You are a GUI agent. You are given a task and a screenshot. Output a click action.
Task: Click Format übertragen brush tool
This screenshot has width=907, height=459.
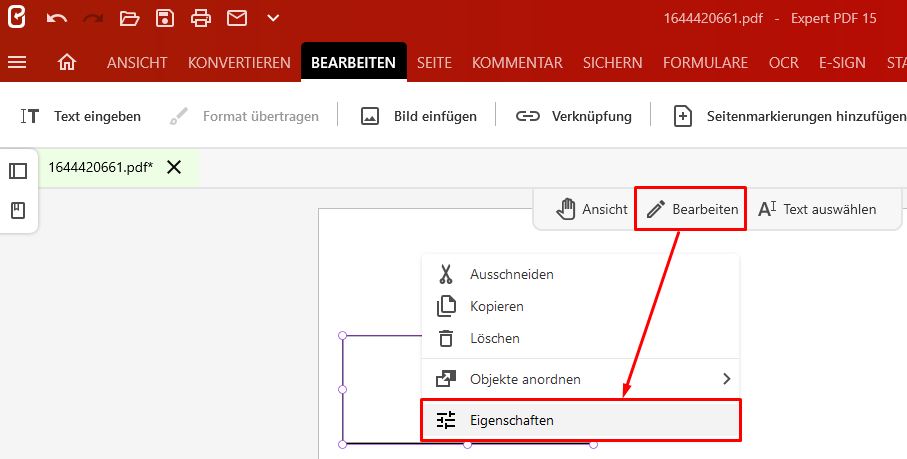point(244,116)
